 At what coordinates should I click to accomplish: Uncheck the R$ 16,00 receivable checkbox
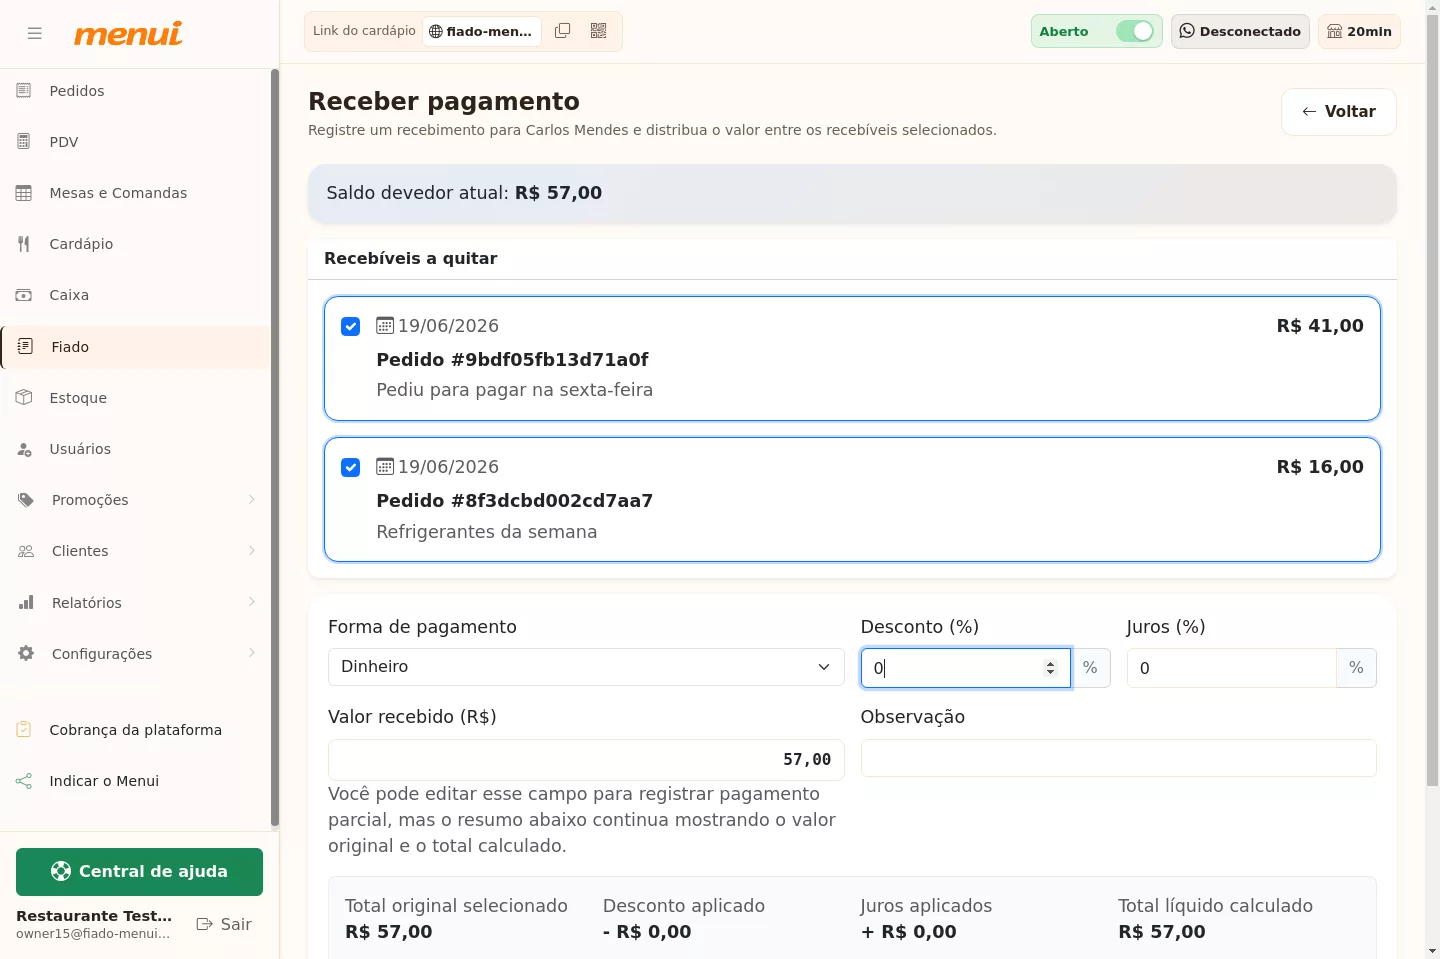[x=350, y=468]
